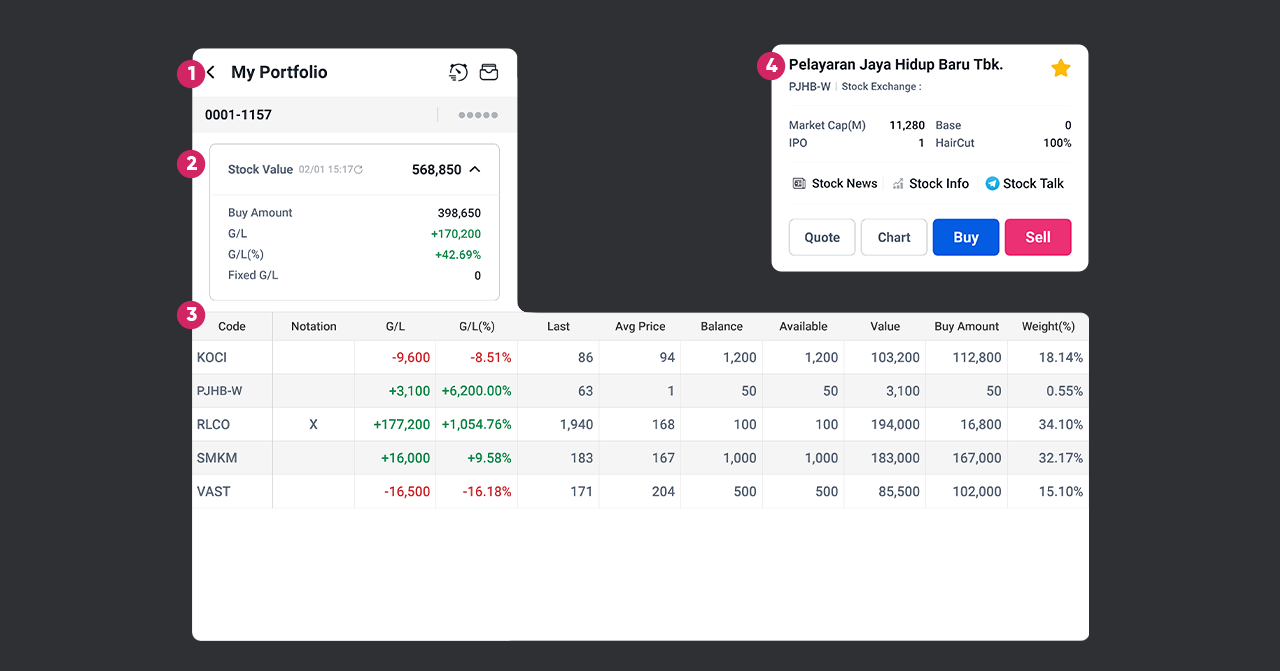Open the order history clock icon
This screenshot has width=1280, height=671.
(x=458, y=72)
